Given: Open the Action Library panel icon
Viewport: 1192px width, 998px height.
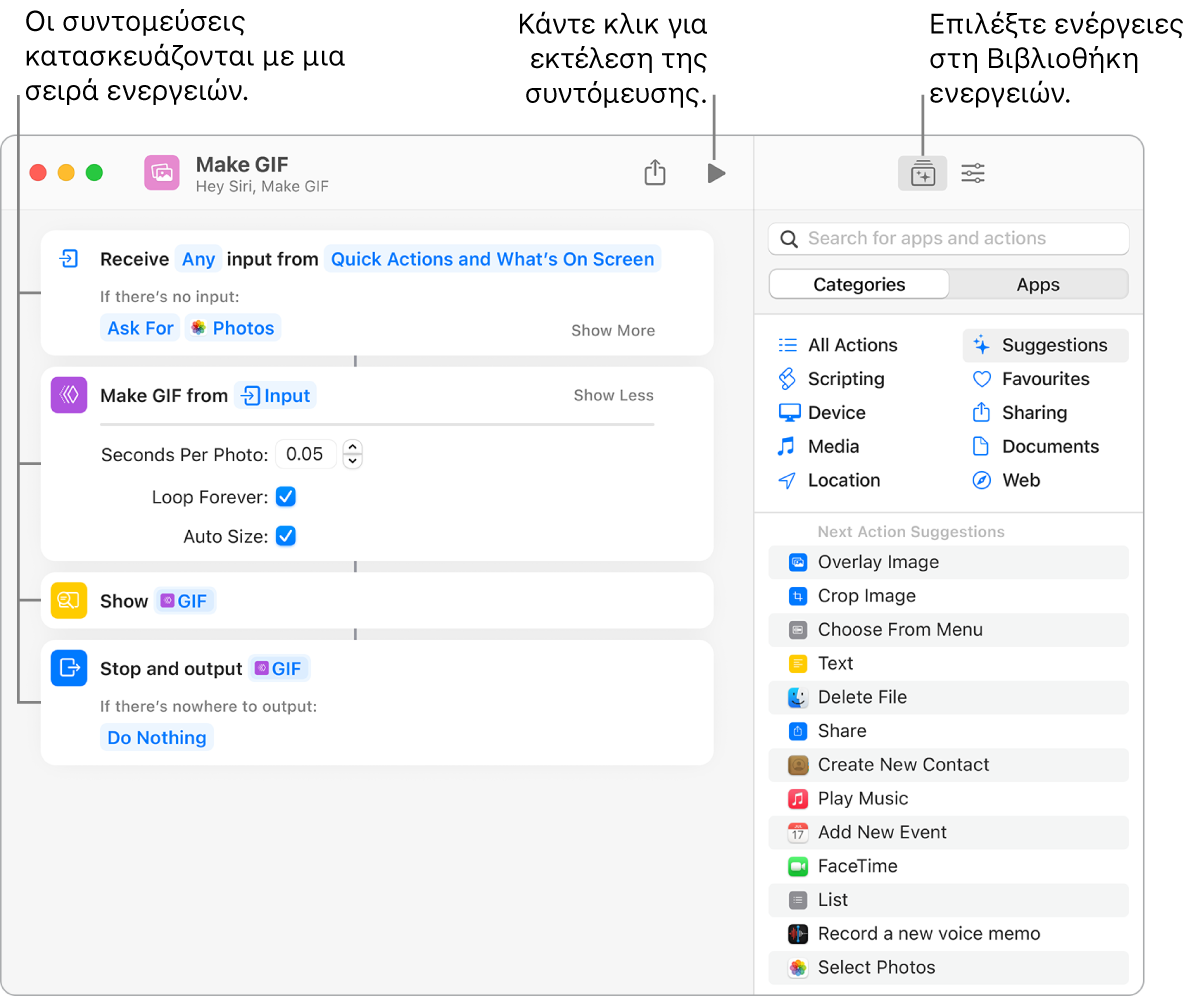Looking at the screenshot, I should pyautogui.click(x=922, y=174).
